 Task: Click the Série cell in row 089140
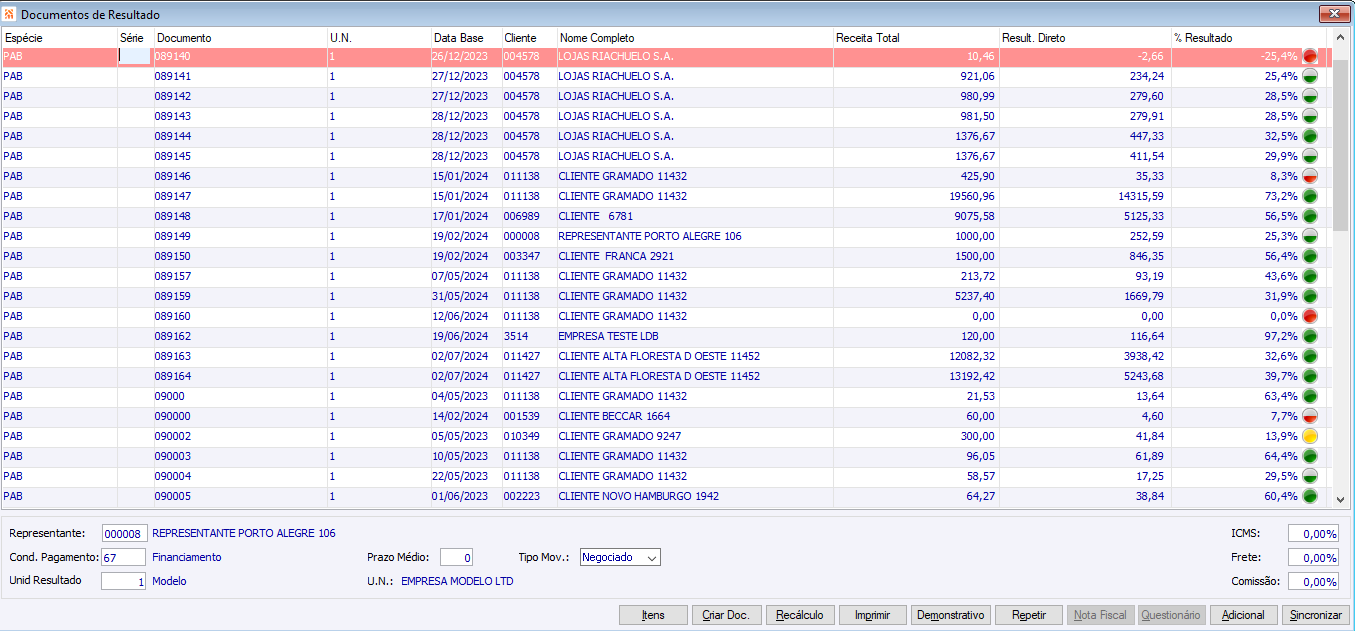tap(135, 56)
